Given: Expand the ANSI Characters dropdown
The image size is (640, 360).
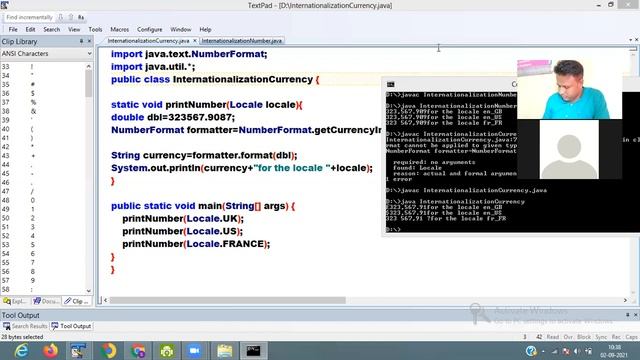Looking at the screenshot, I should point(89,53).
